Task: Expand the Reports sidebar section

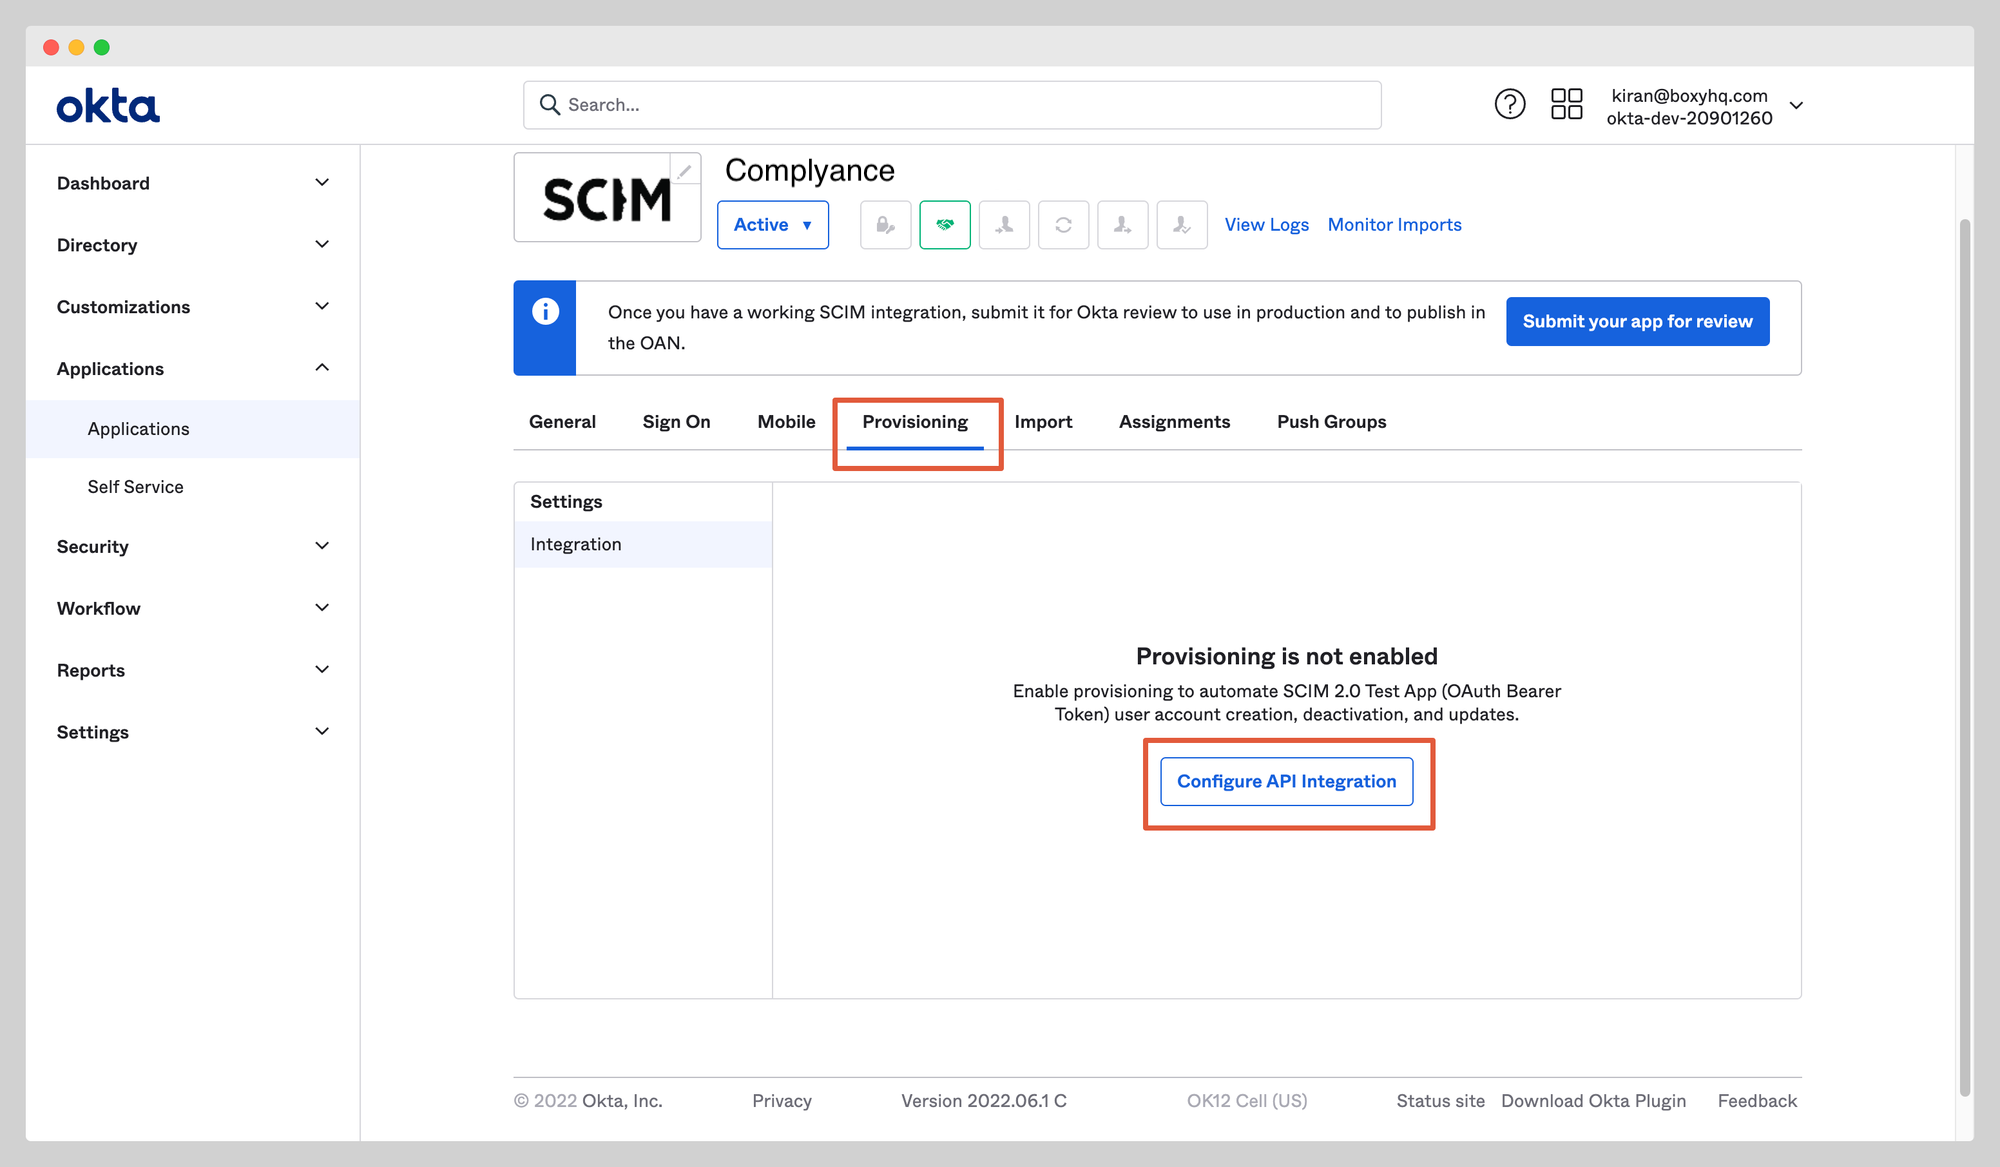Action: coord(192,671)
